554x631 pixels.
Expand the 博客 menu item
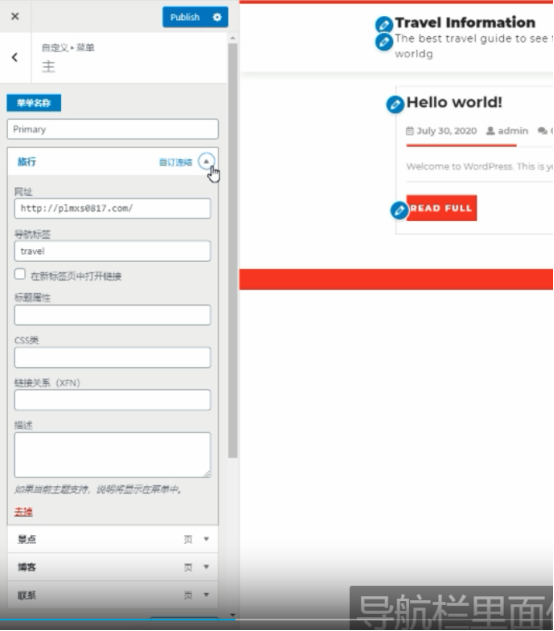click(x=206, y=567)
